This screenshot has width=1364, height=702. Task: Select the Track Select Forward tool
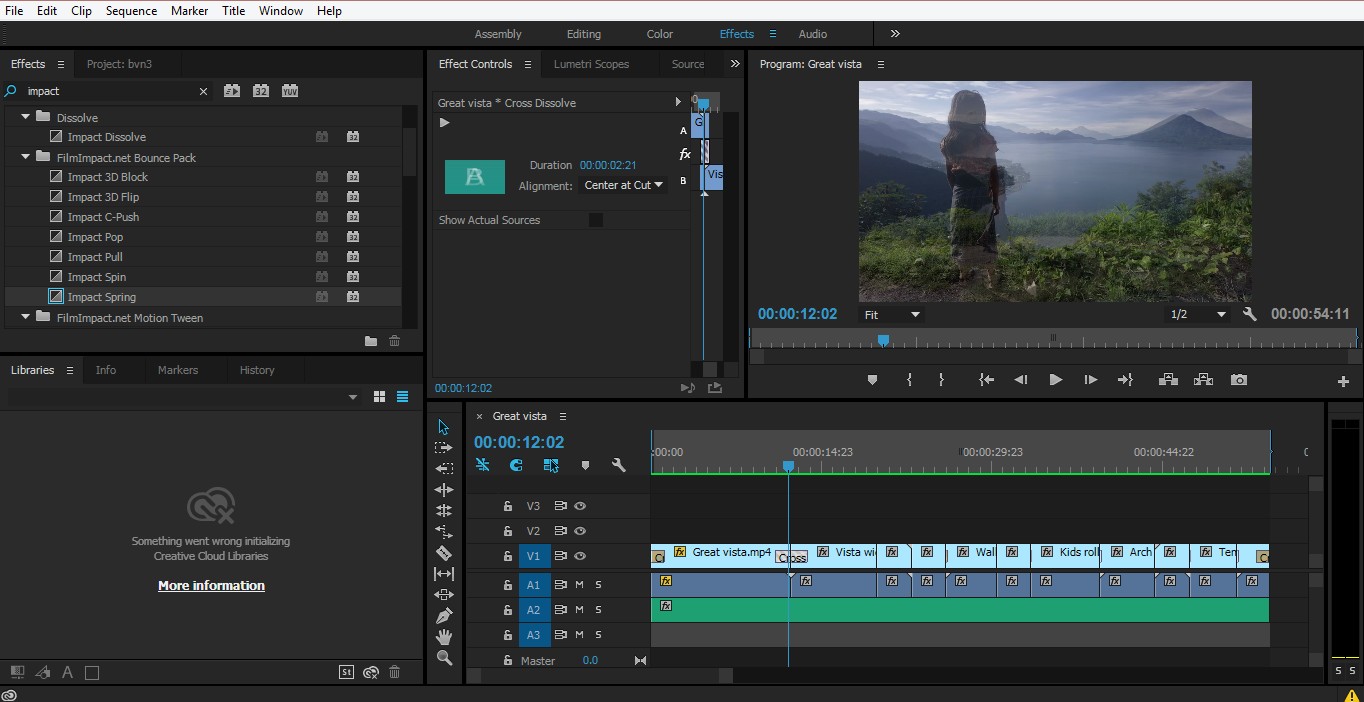pyautogui.click(x=444, y=448)
